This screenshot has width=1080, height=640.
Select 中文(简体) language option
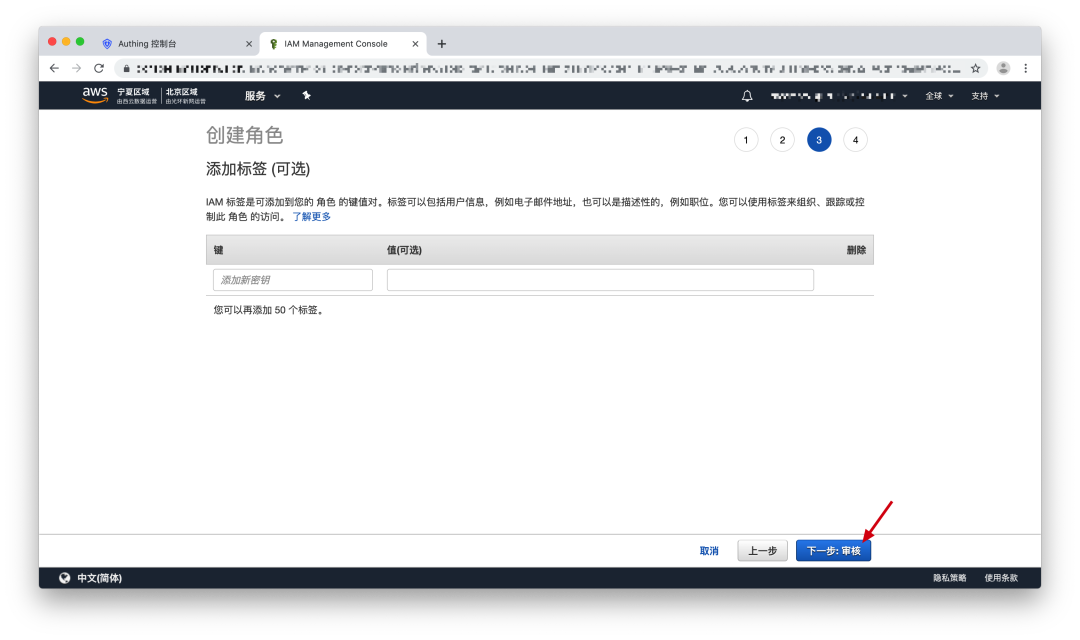[99, 578]
